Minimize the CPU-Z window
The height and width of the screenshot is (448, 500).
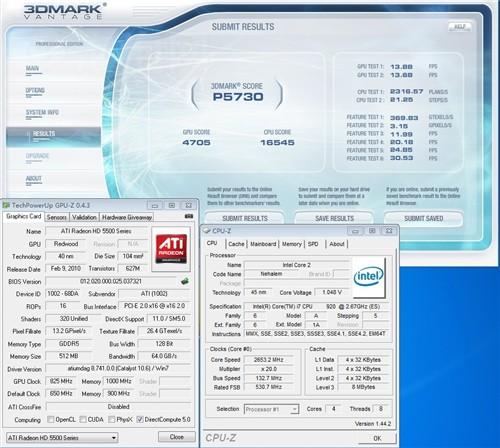355,231
